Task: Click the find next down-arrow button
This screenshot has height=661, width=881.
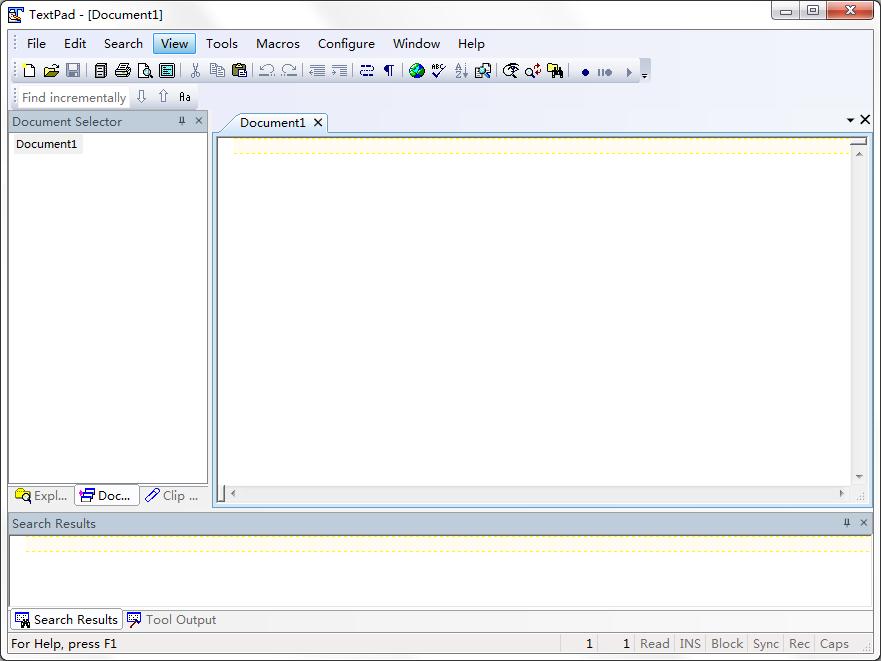Action: 141,97
